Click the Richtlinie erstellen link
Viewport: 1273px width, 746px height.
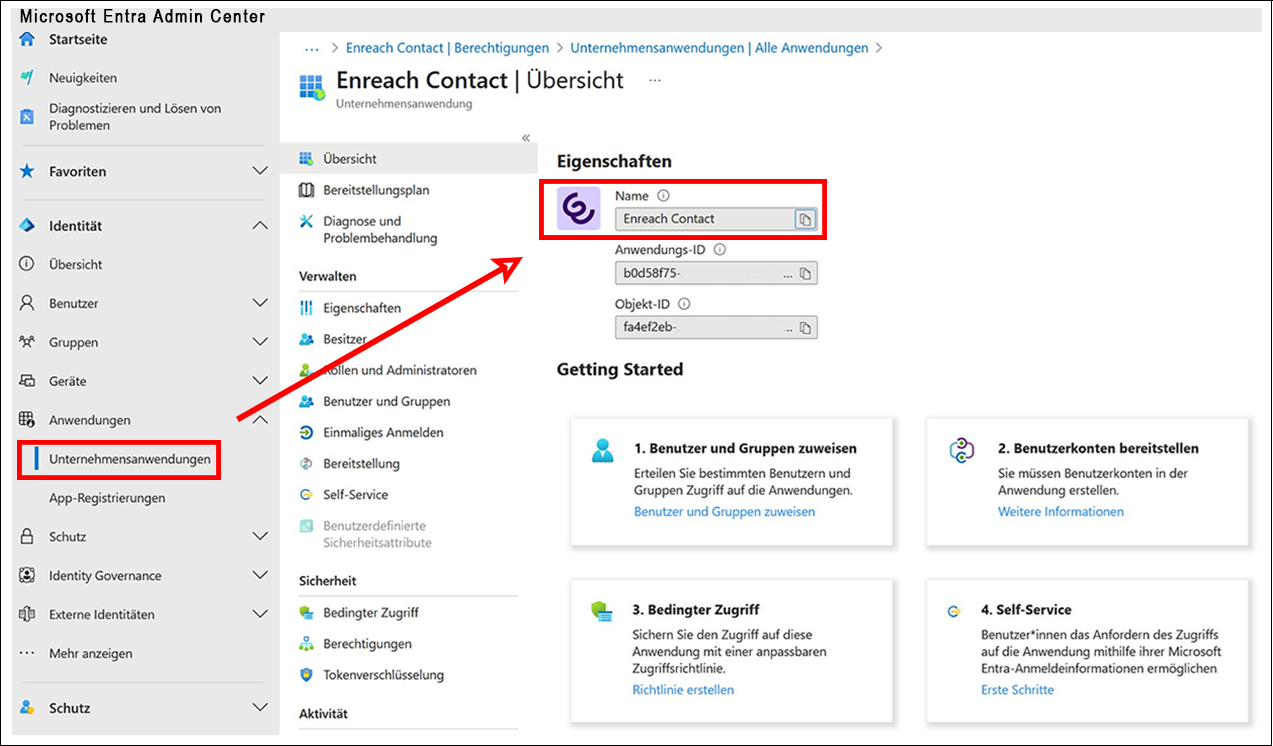tap(683, 690)
